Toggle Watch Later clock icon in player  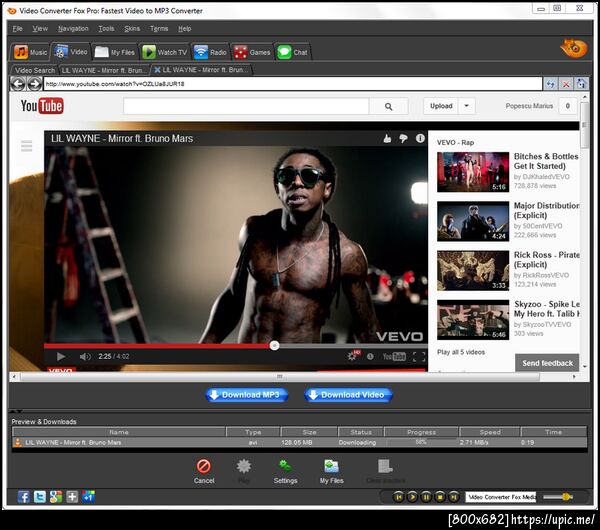pos(370,356)
